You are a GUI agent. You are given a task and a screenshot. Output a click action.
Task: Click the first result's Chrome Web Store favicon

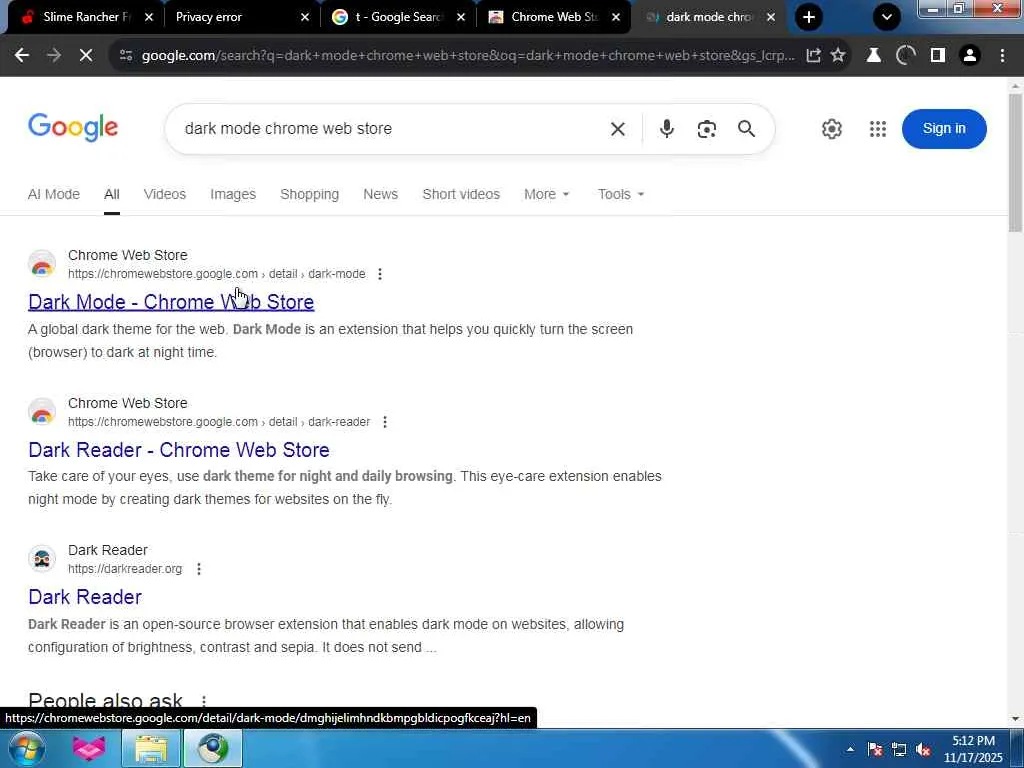[42, 264]
